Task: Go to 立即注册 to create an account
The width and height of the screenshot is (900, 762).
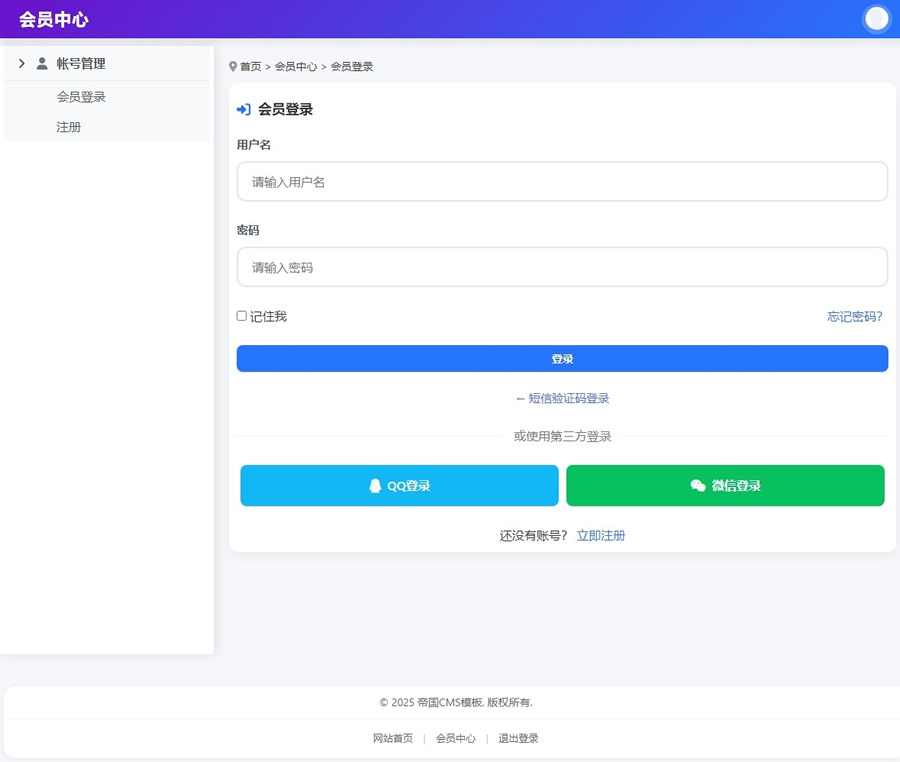Action: [x=602, y=535]
